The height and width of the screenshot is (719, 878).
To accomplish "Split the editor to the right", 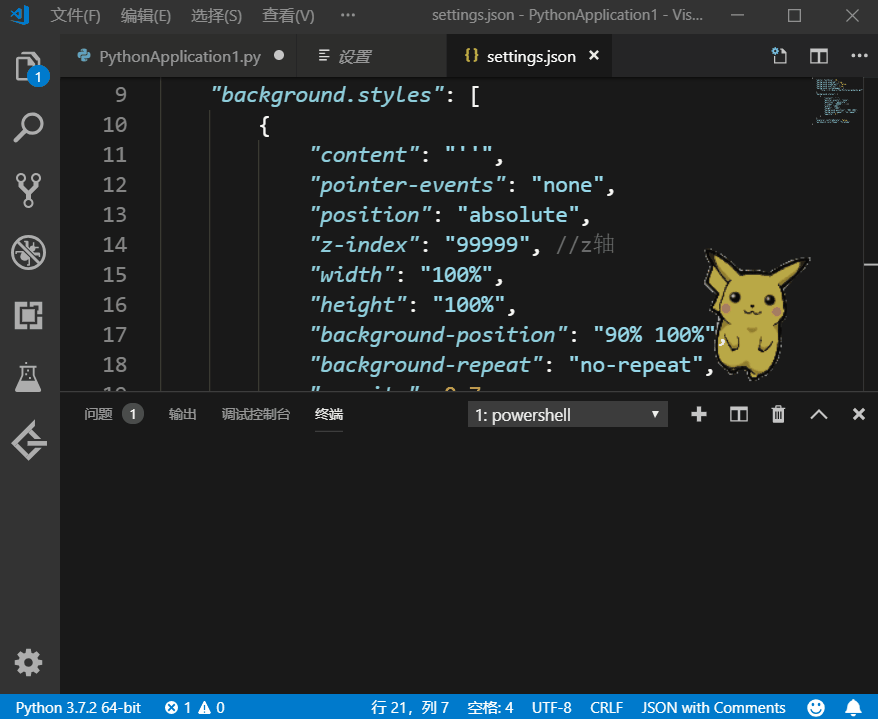I will coord(819,57).
